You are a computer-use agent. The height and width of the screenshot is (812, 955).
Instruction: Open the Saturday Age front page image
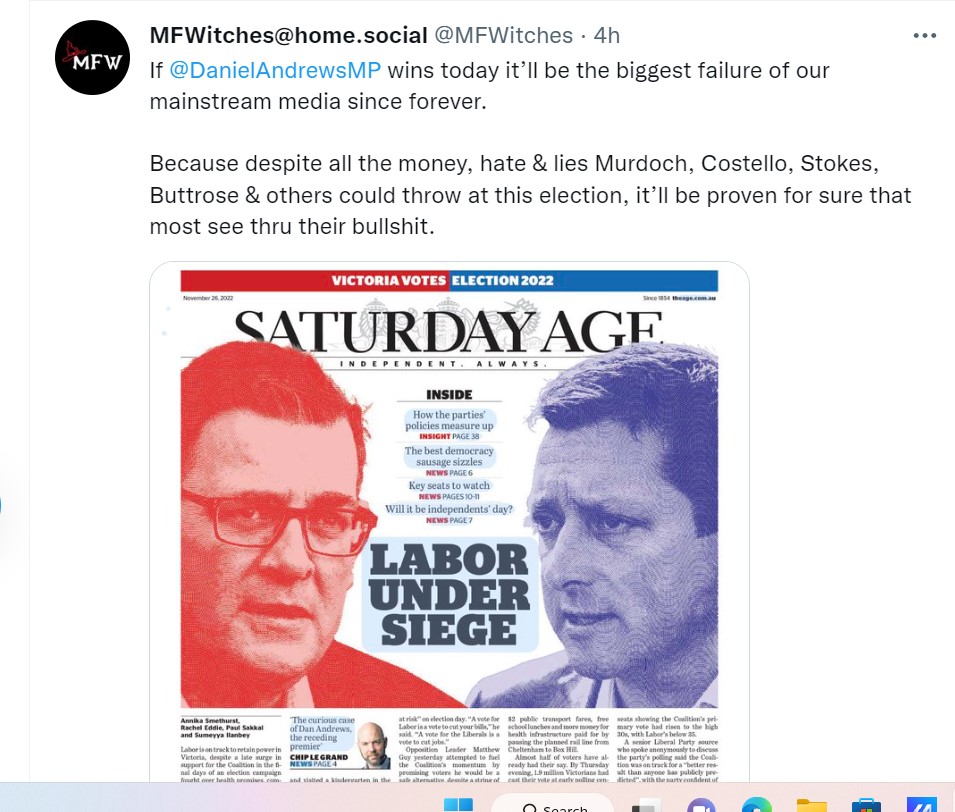click(449, 522)
